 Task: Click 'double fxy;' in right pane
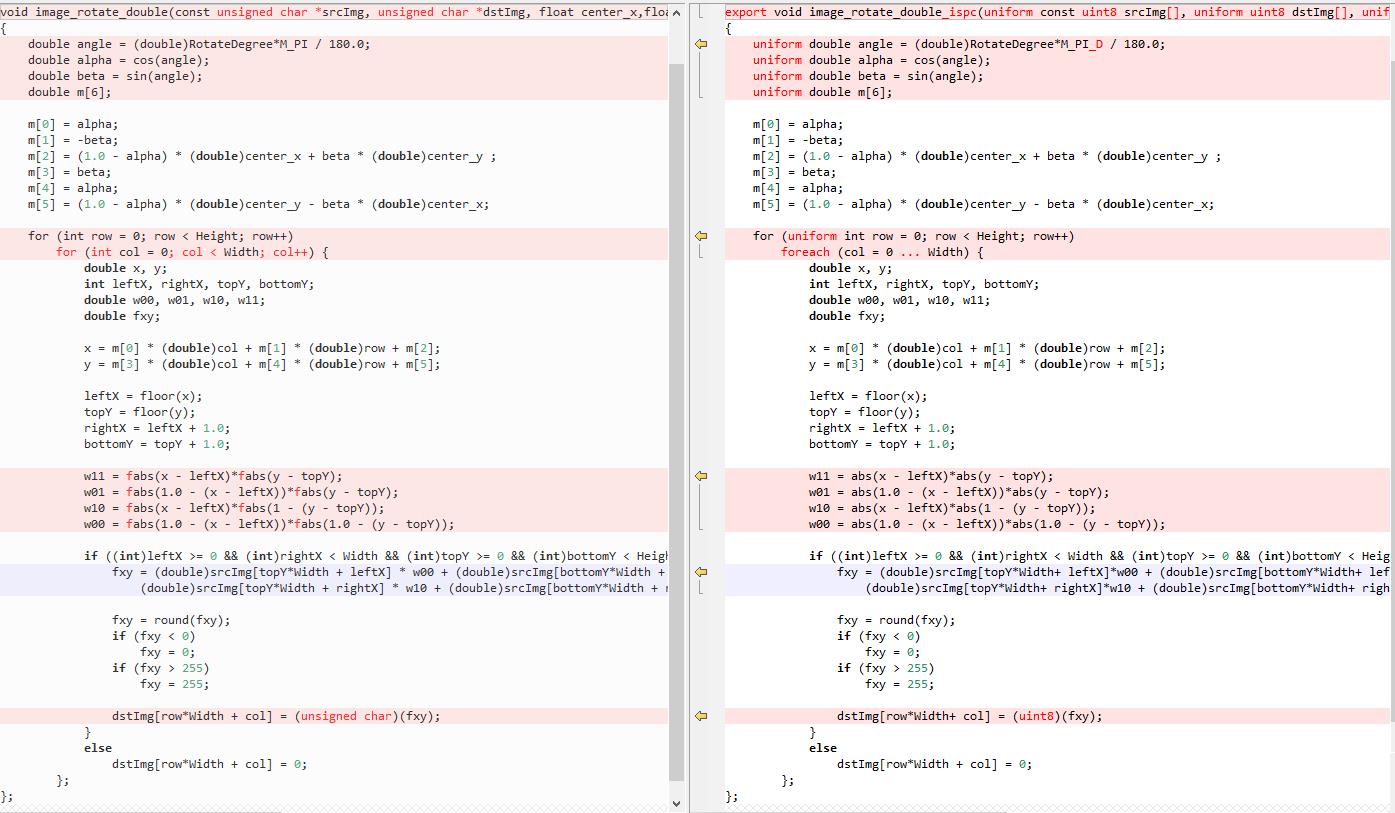point(847,316)
